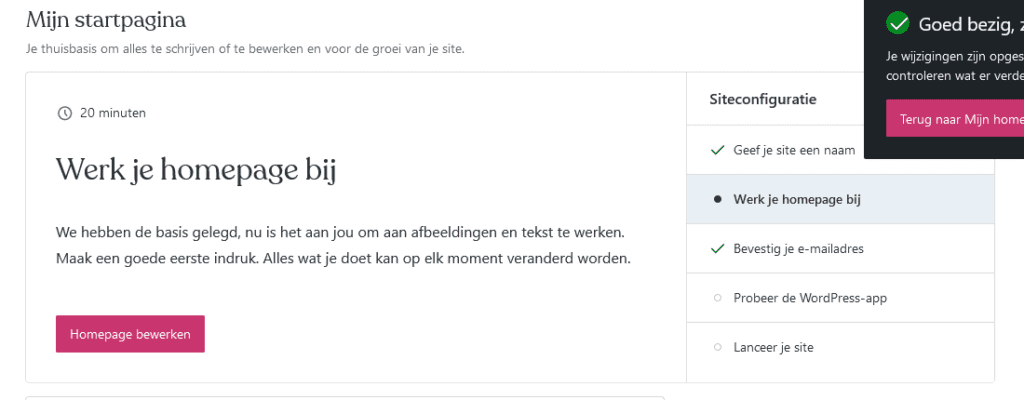Click checkmark icon before Bevestig je e-mailadres
The height and width of the screenshot is (400, 1024).
pyautogui.click(x=718, y=249)
